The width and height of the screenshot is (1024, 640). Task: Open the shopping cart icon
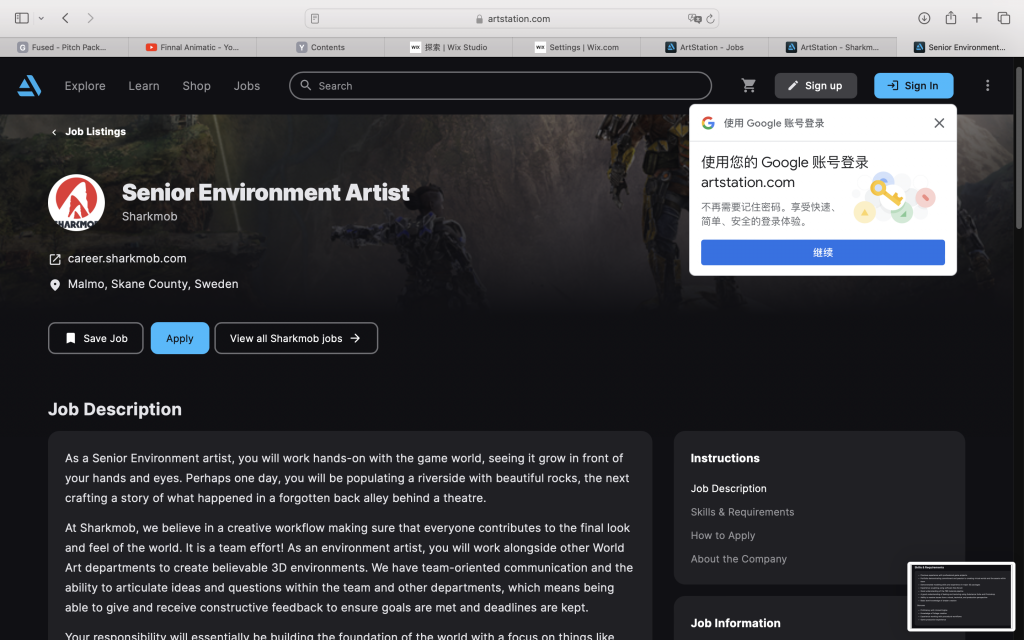tap(748, 86)
